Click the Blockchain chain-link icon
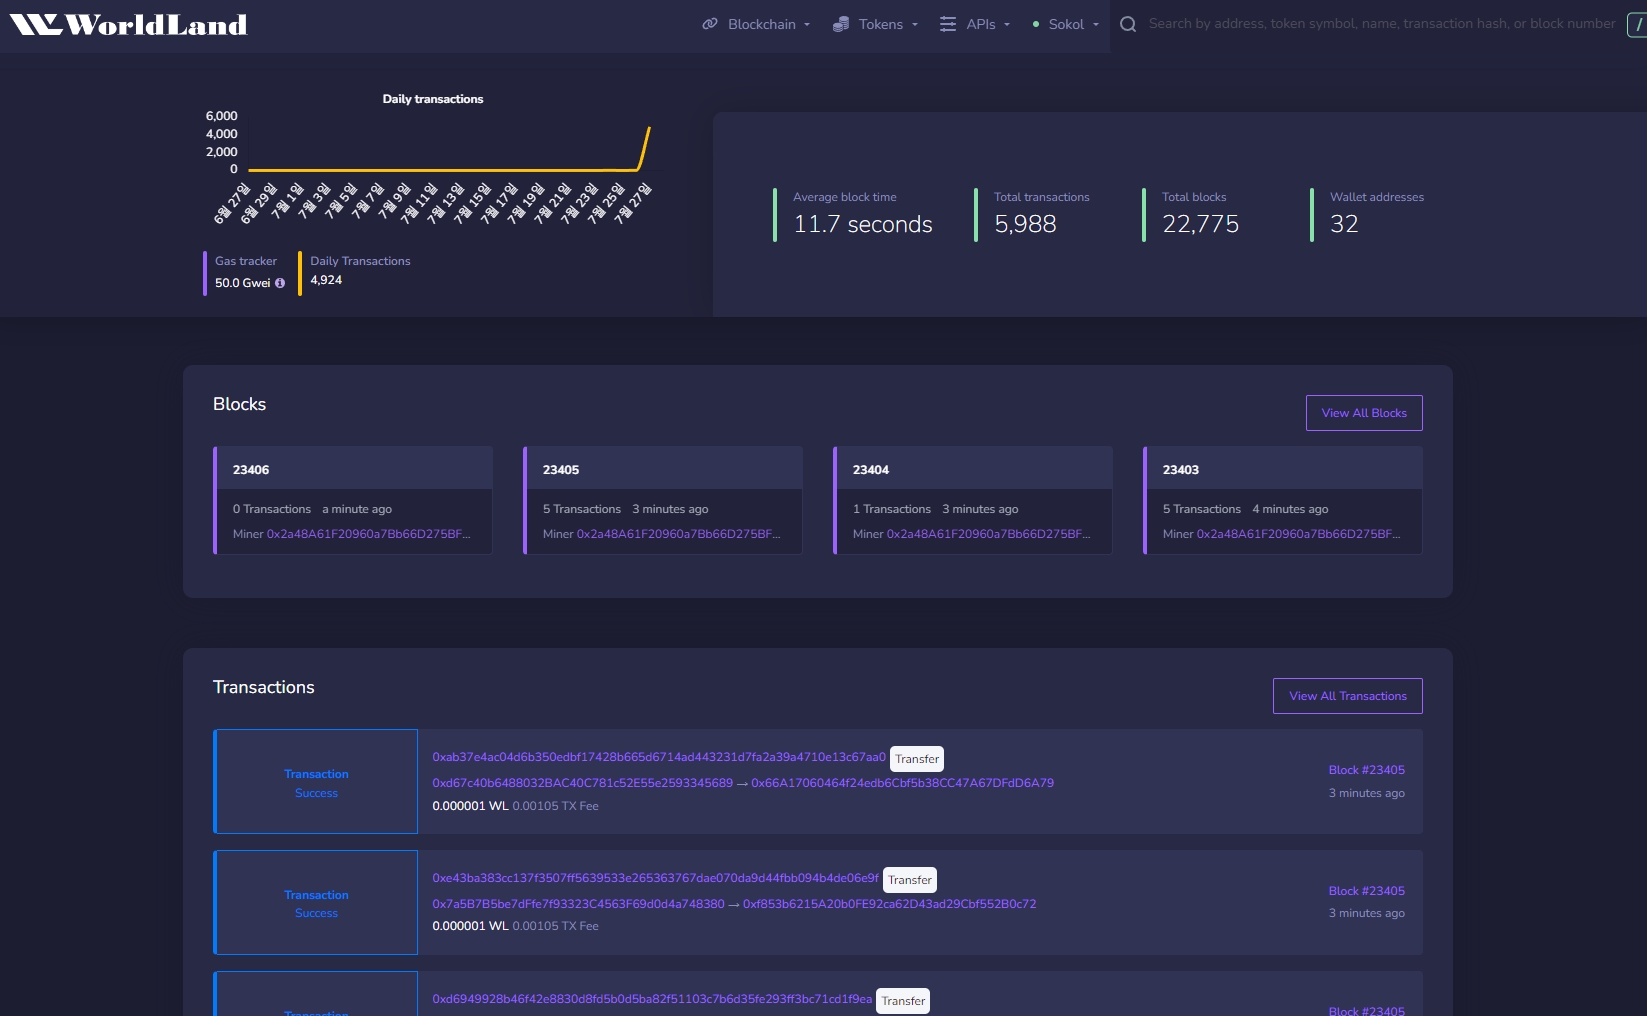This screenshot has width=1647, height=1016. (x=710, y=24)
